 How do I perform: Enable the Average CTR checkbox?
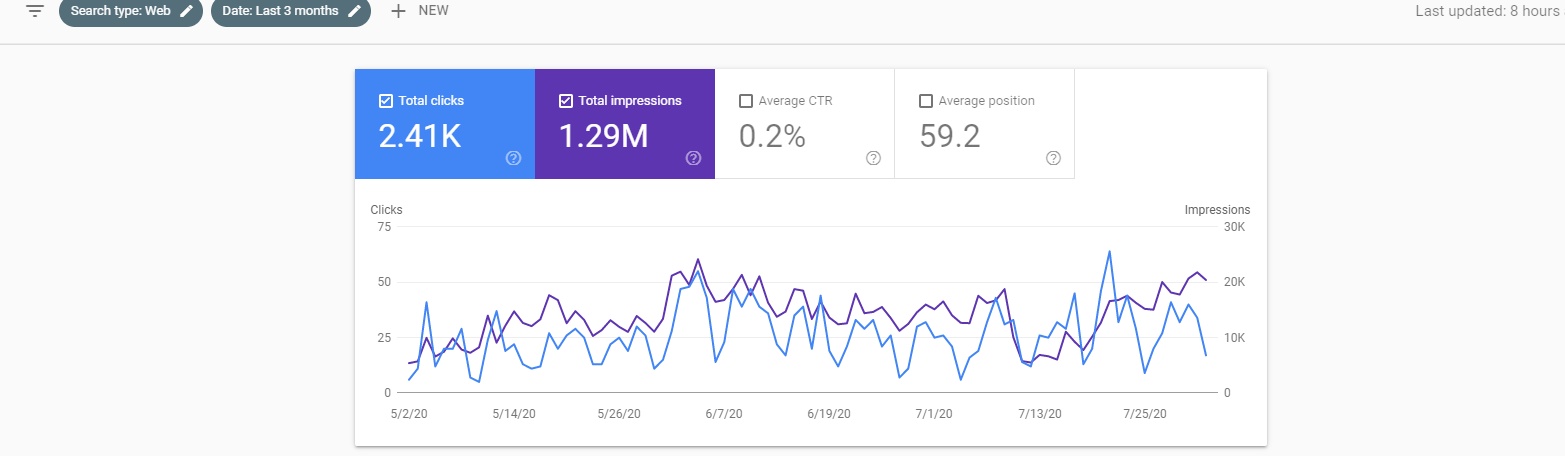[745, 101]
